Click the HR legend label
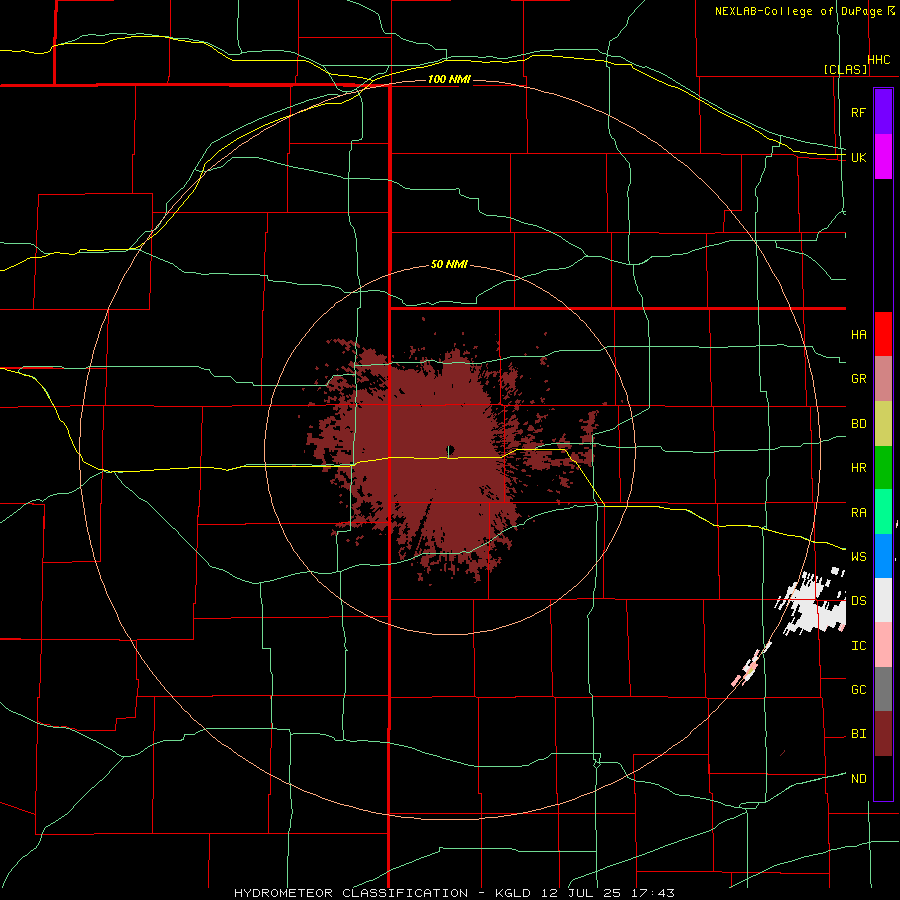Viewport: 900px width, 900px height. click(859, 468)
